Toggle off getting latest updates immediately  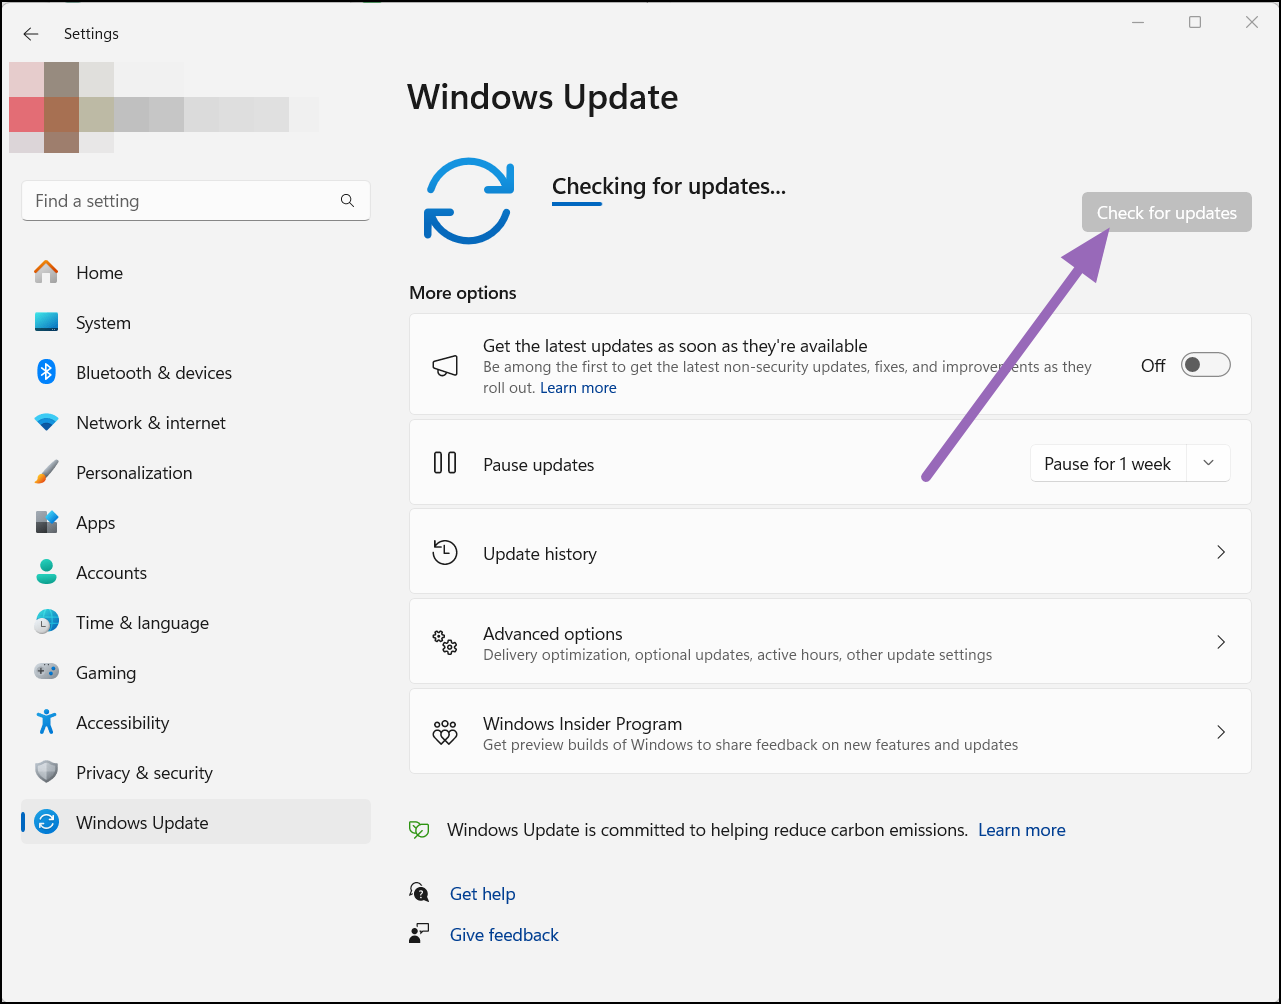coord(1205,364)
